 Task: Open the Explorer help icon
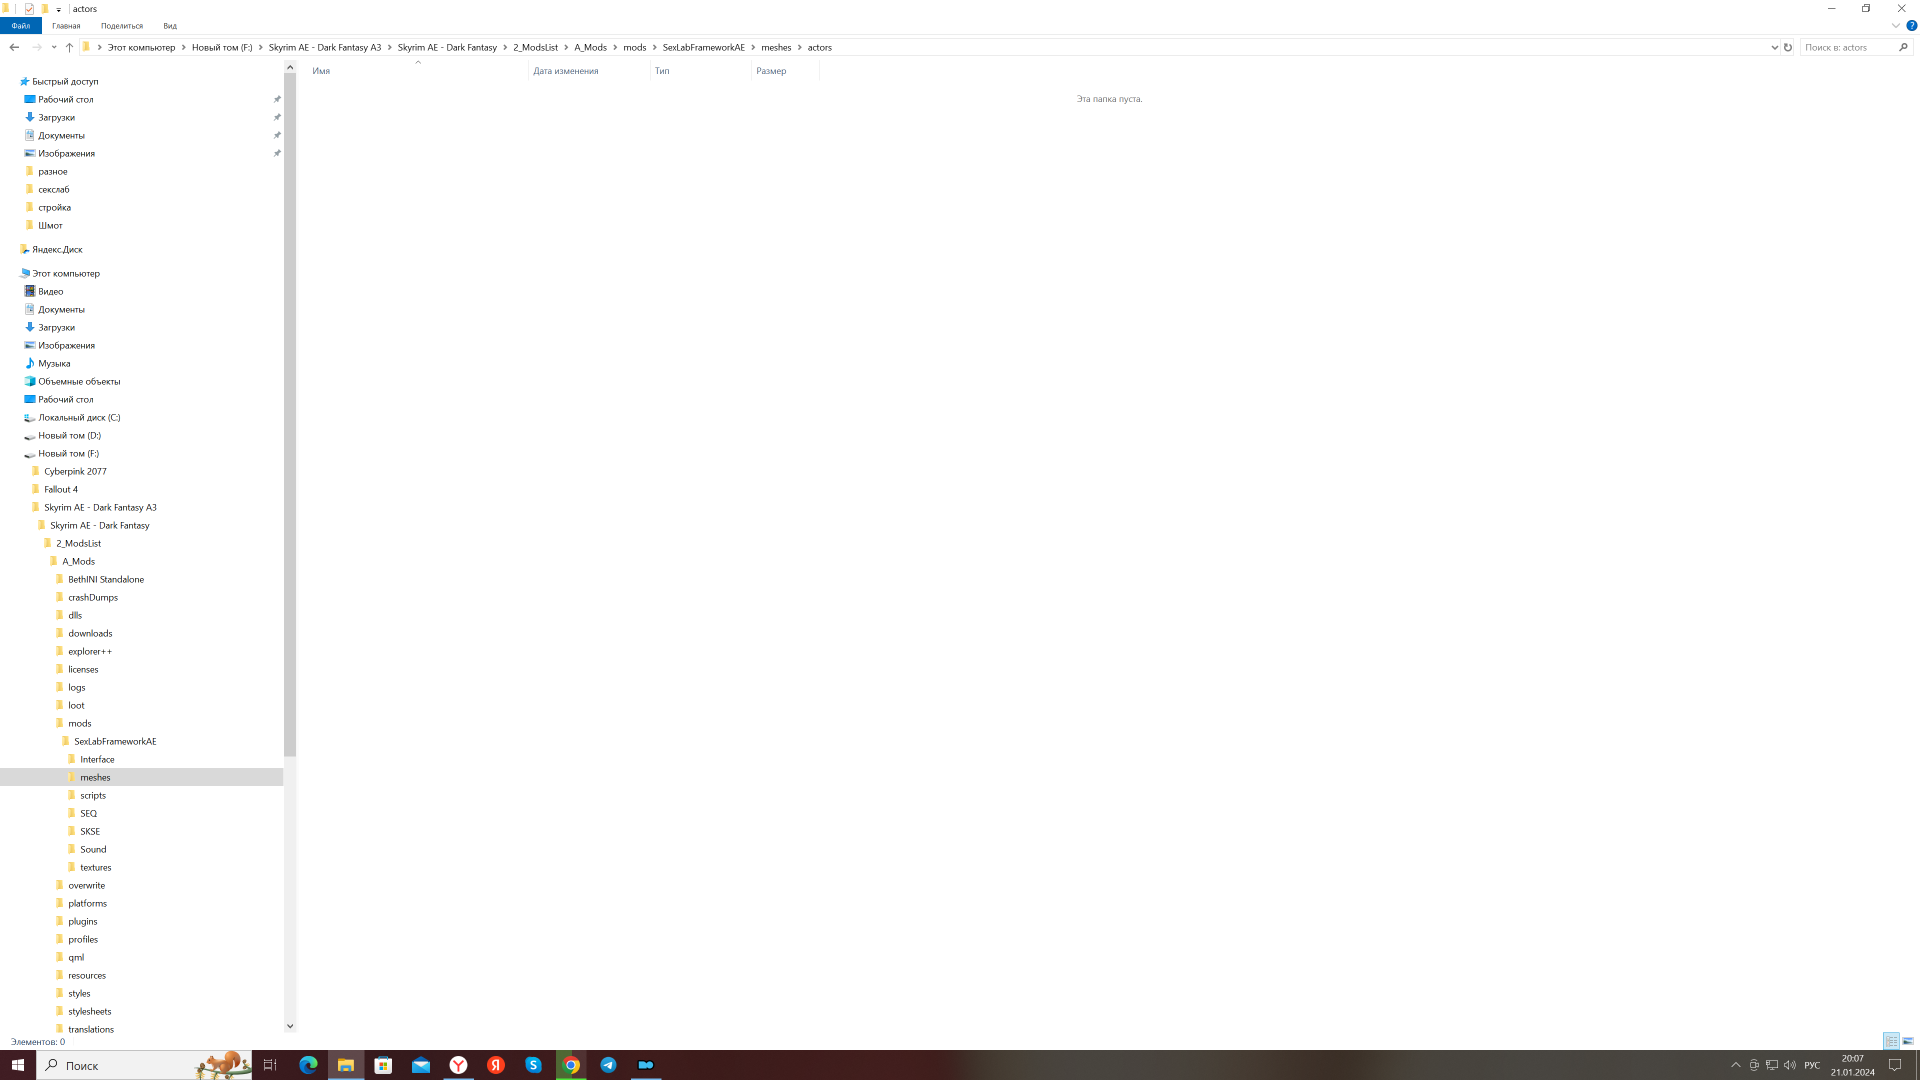click(1911, 26)
